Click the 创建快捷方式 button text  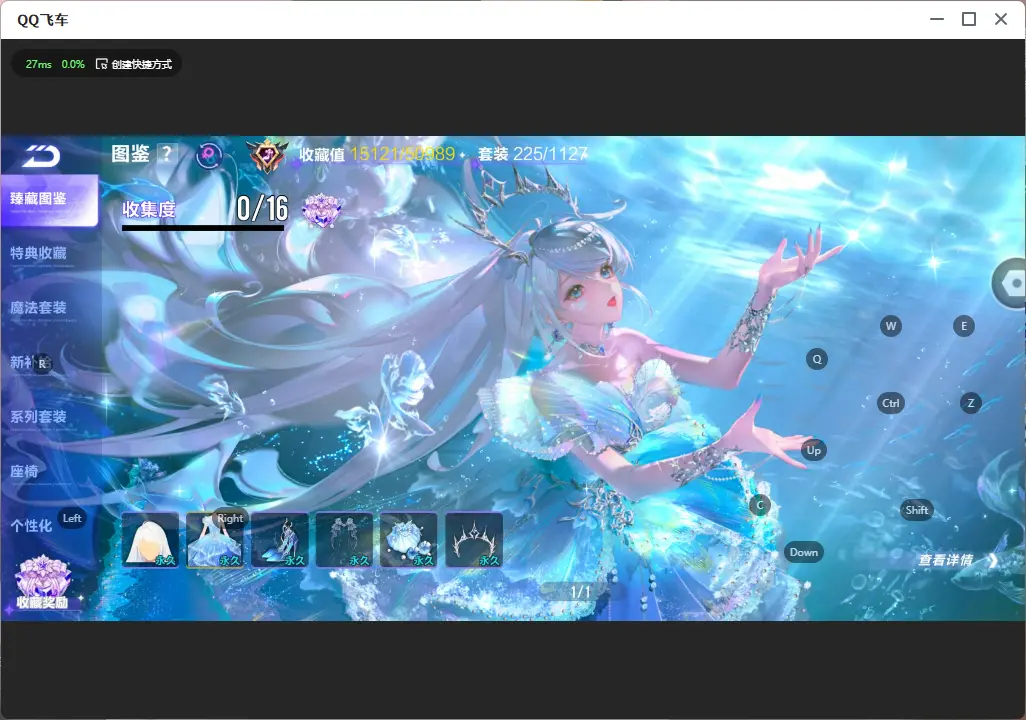(x=142, y=64)
